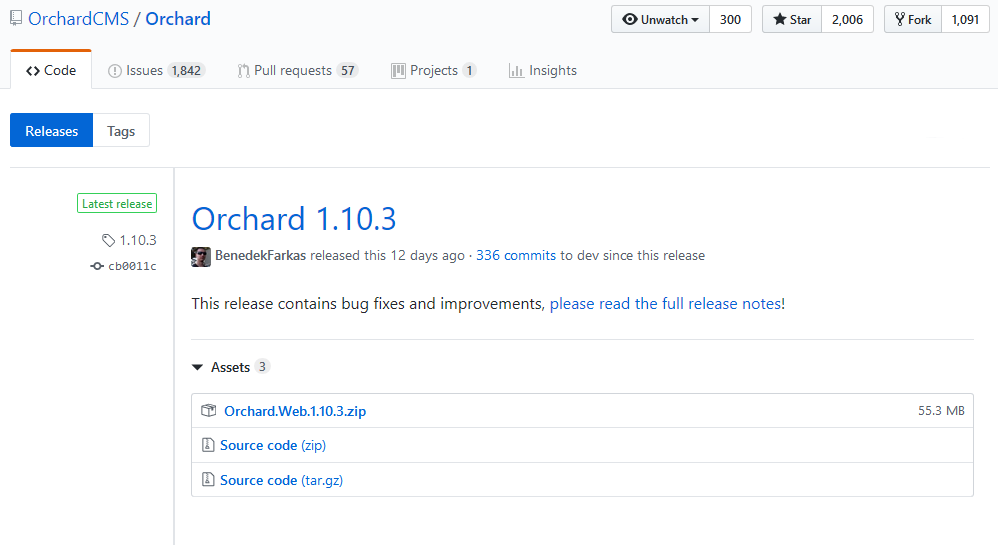The width and height of the screenshot is (1002, 545).
Task: Click the watchers count 300
Action: (730, 20)
